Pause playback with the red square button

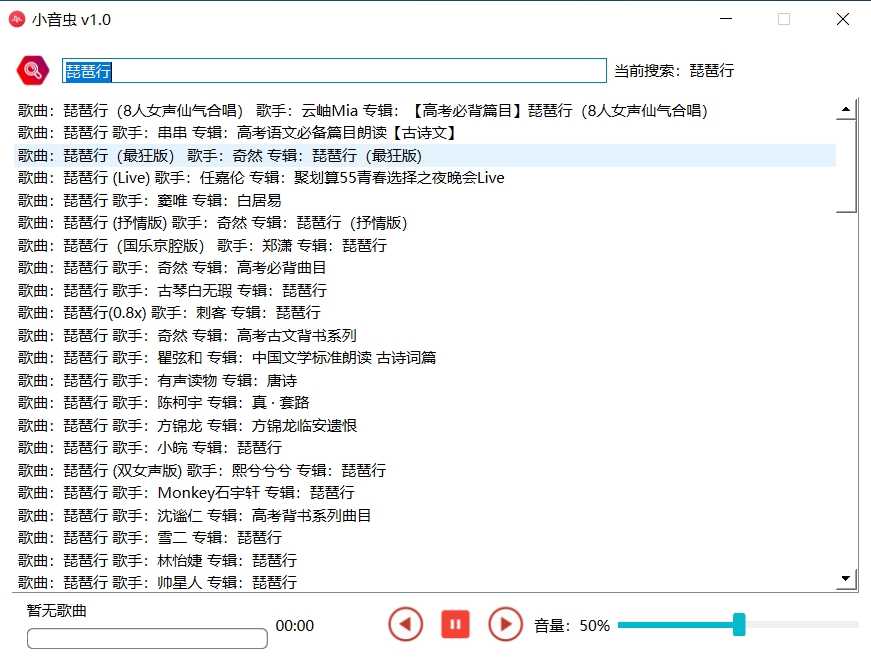click(455, 624)
